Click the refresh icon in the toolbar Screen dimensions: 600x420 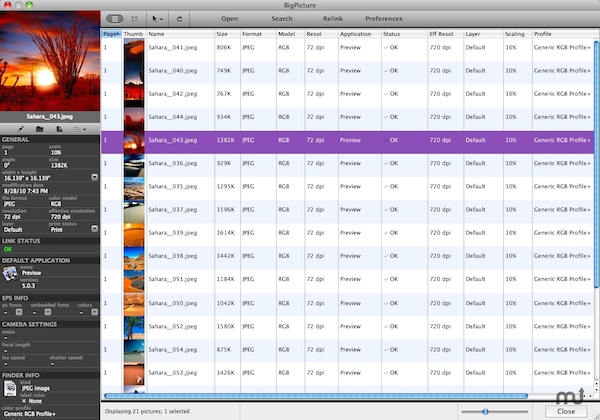coord(180,18)
